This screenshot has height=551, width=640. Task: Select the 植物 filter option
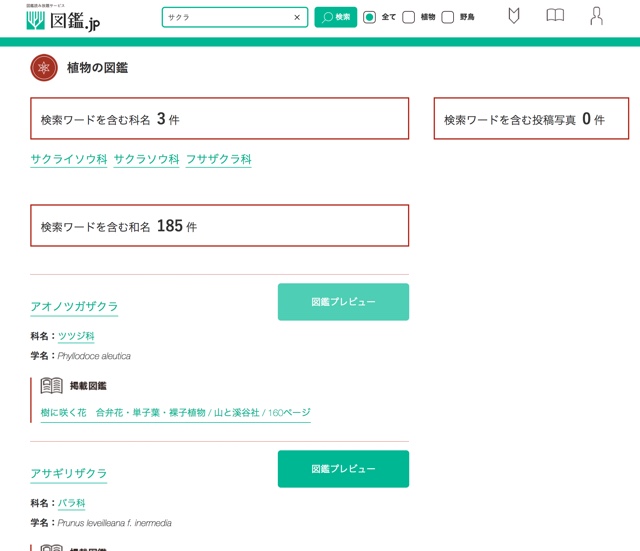click(x=409, y=17)
